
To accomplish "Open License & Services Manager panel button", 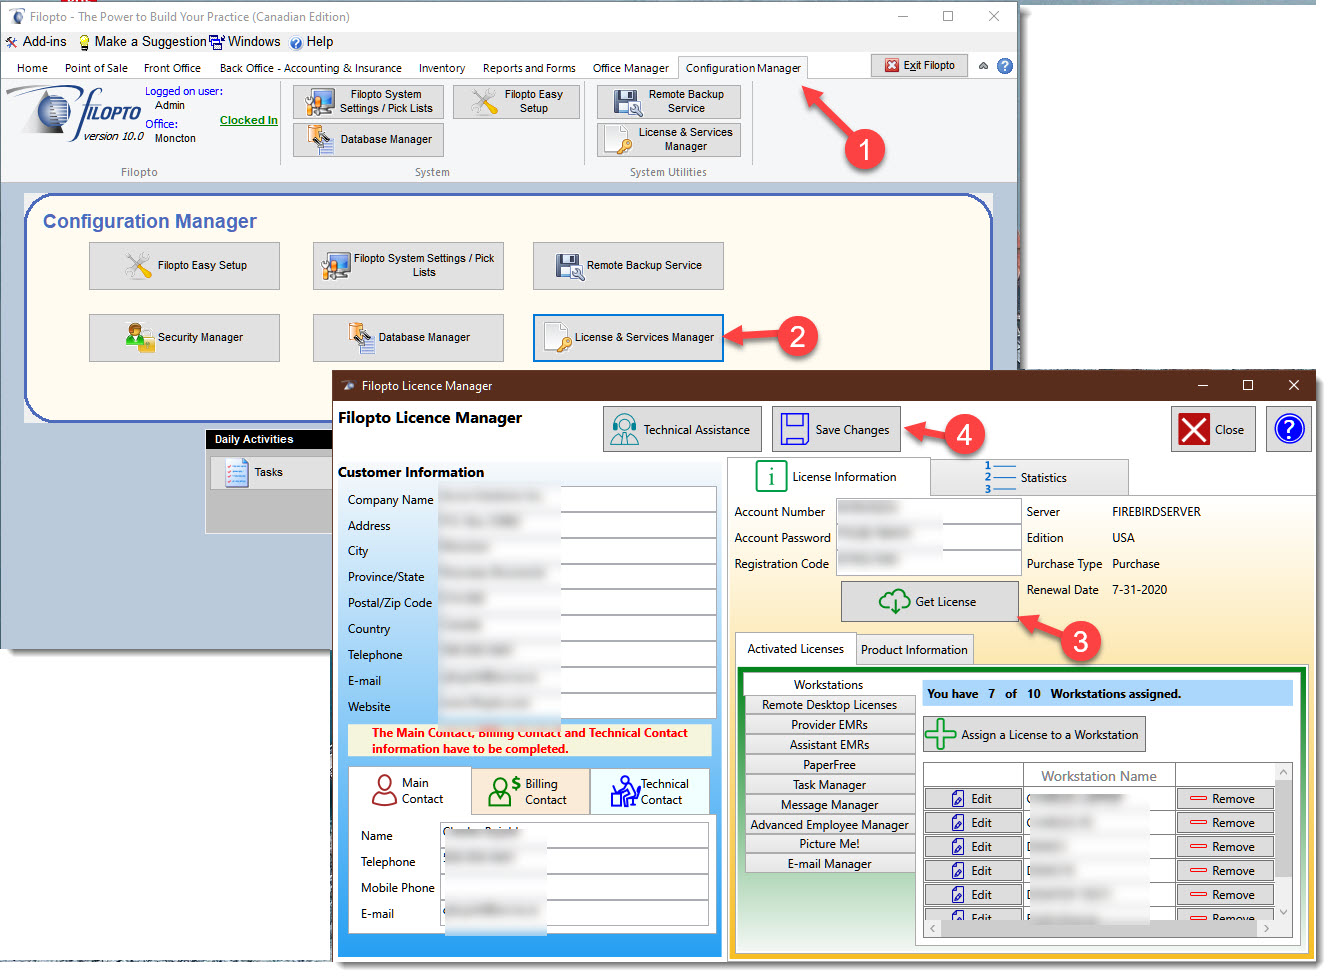I will [x=628, y=338].
